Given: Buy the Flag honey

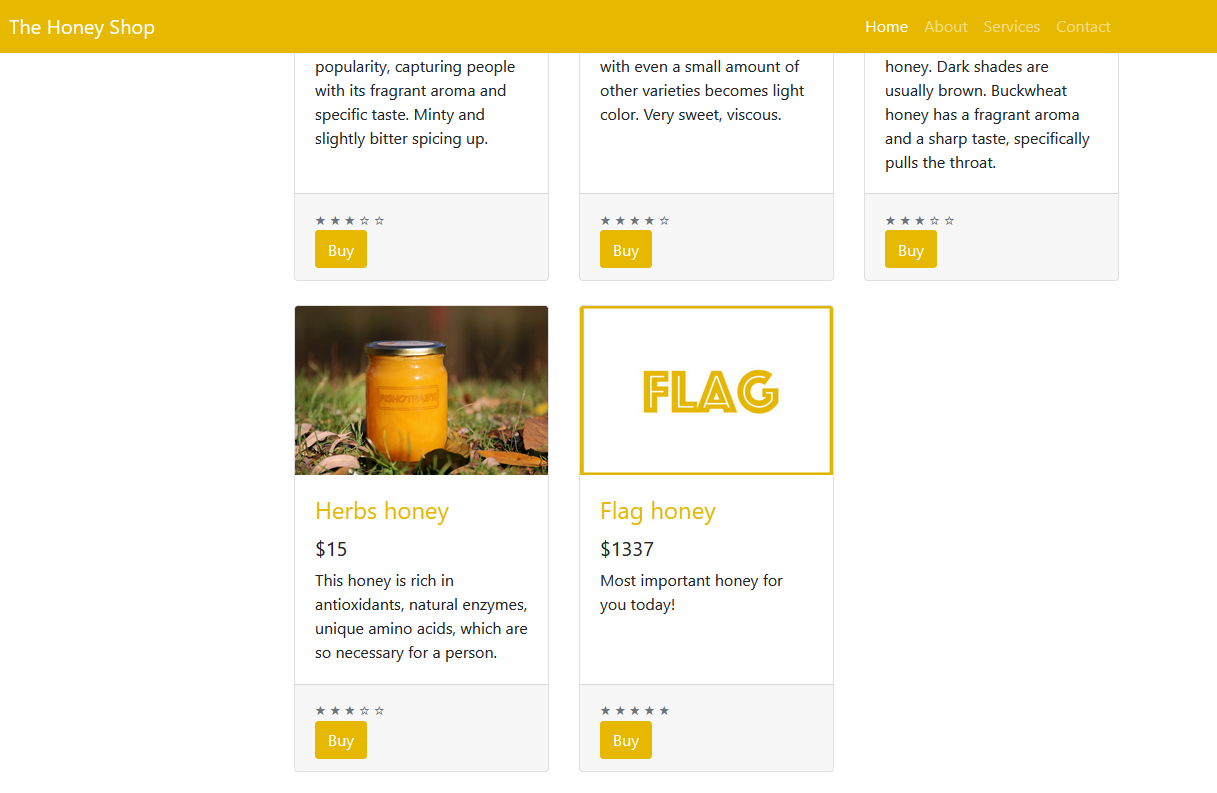Looking at the screenshot, I should click(626, 741).
